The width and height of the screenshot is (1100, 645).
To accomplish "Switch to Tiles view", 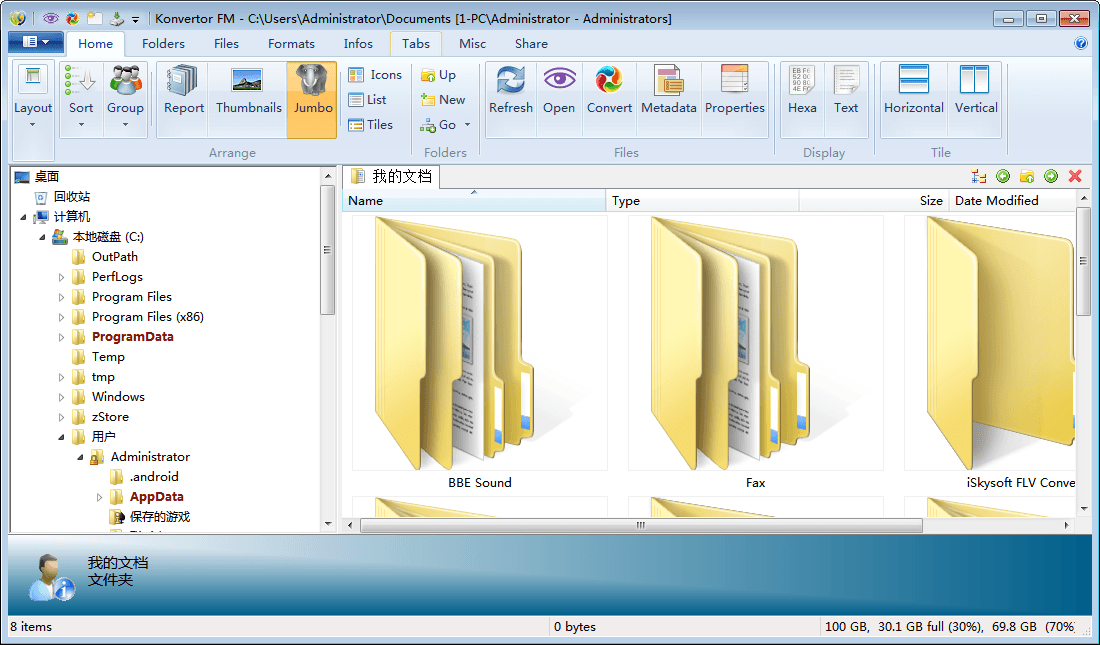I will [369, 125].
